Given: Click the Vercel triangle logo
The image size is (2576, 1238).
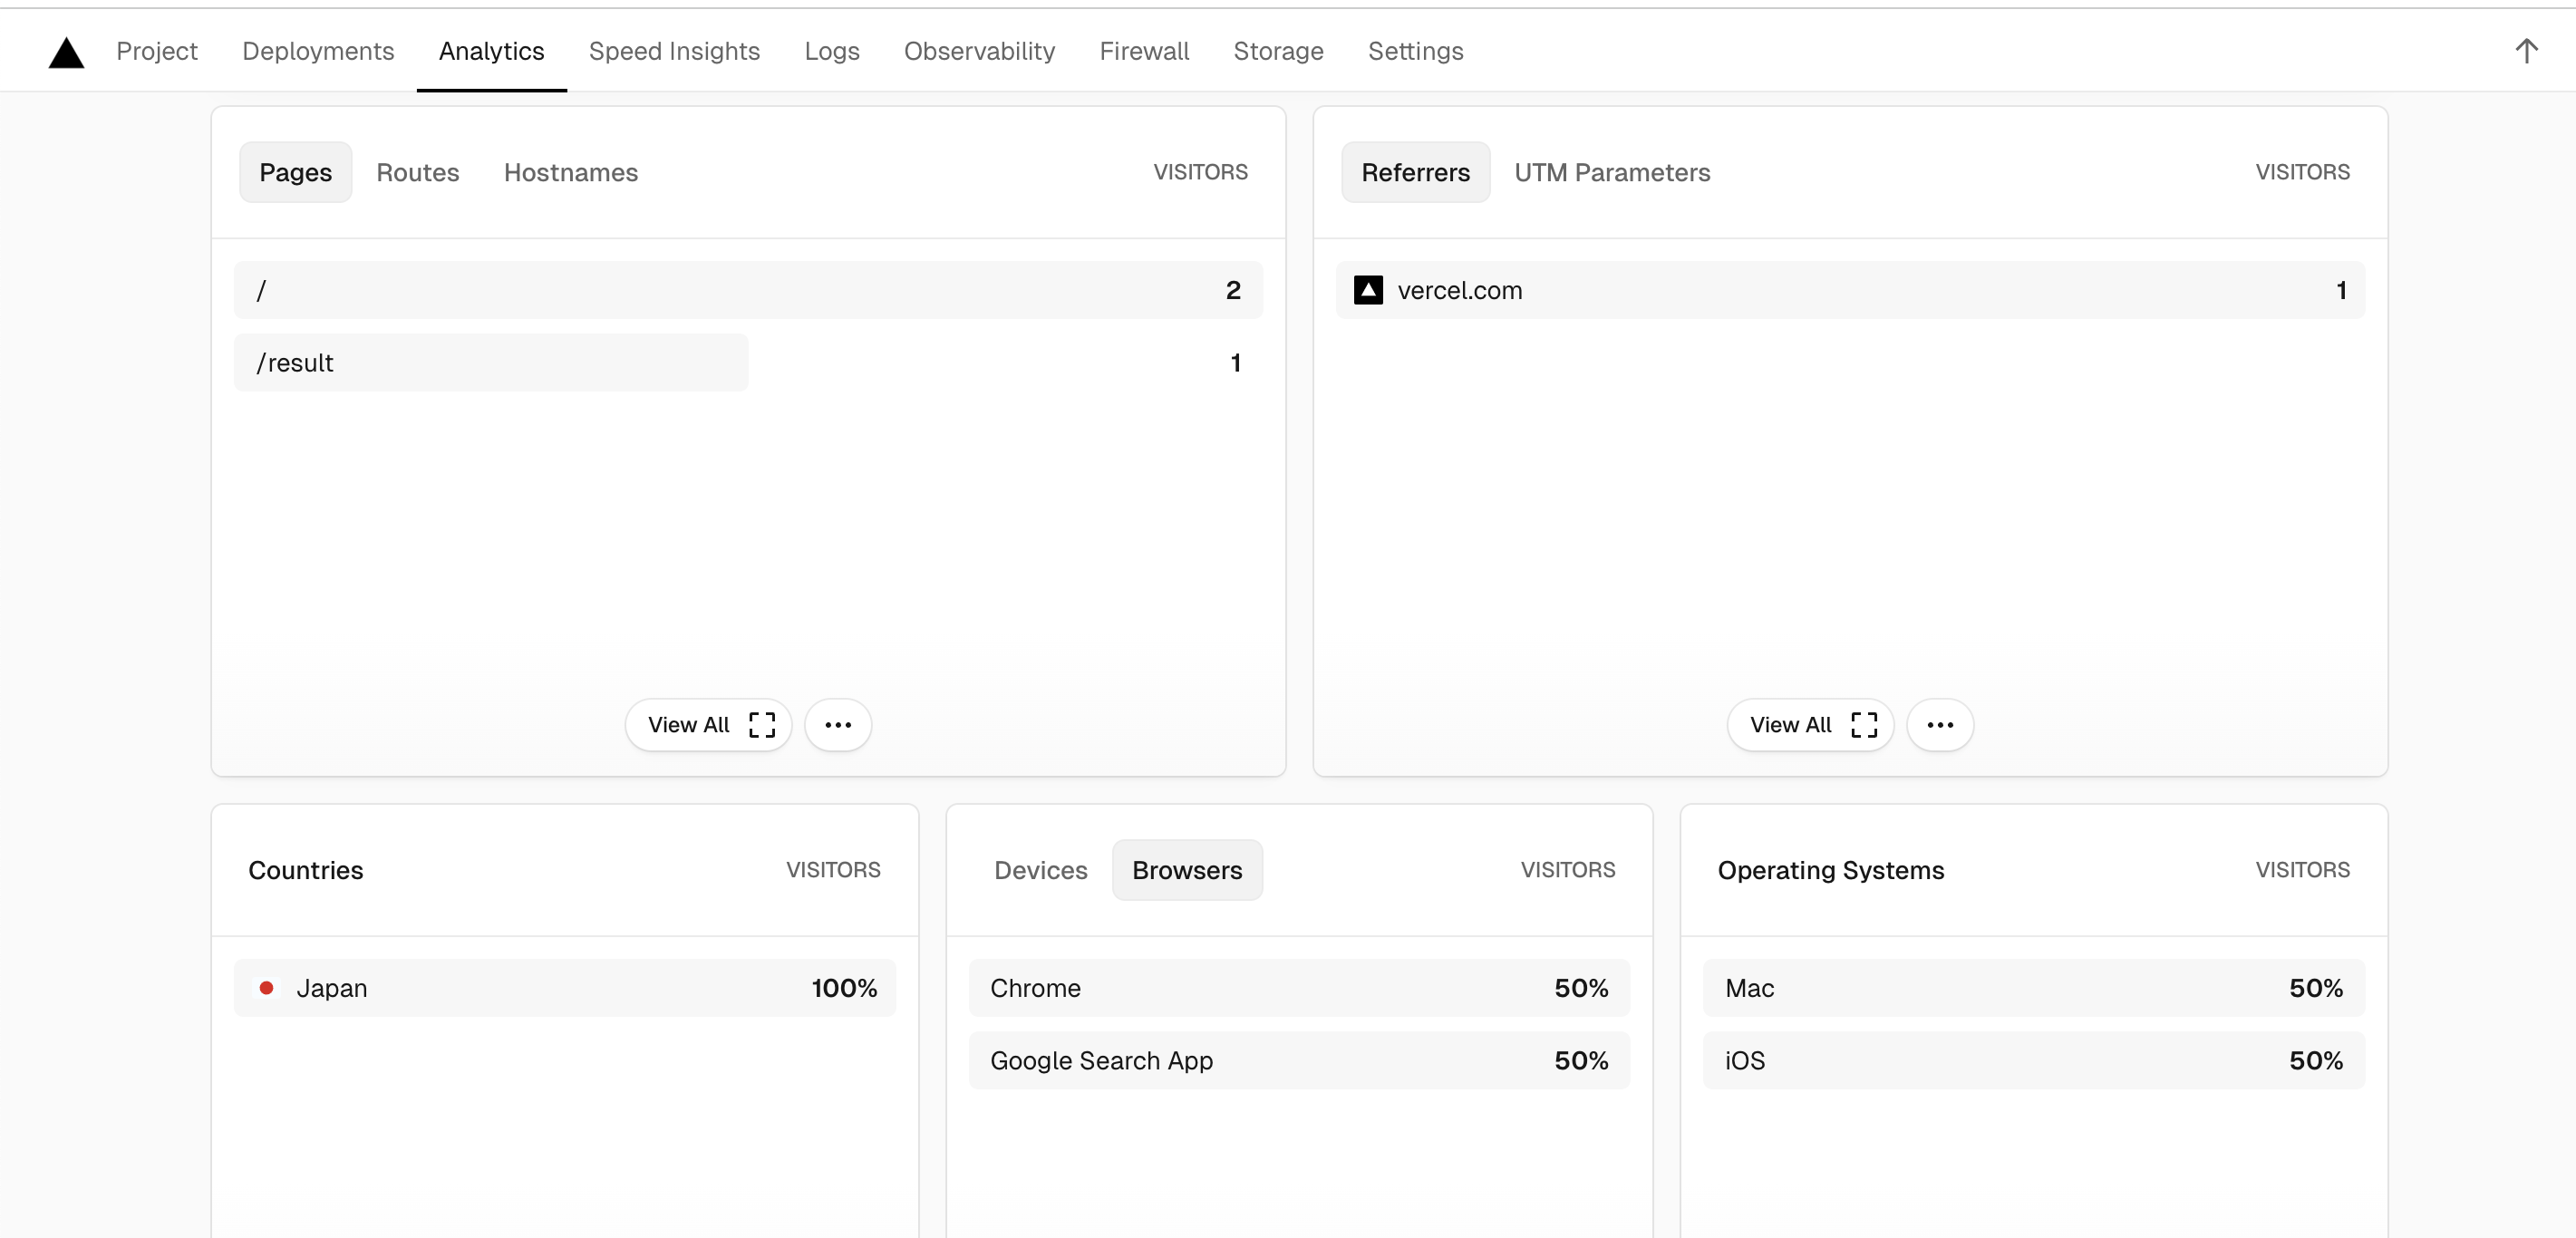Looking at the screenshot, I should pos(66,52).
